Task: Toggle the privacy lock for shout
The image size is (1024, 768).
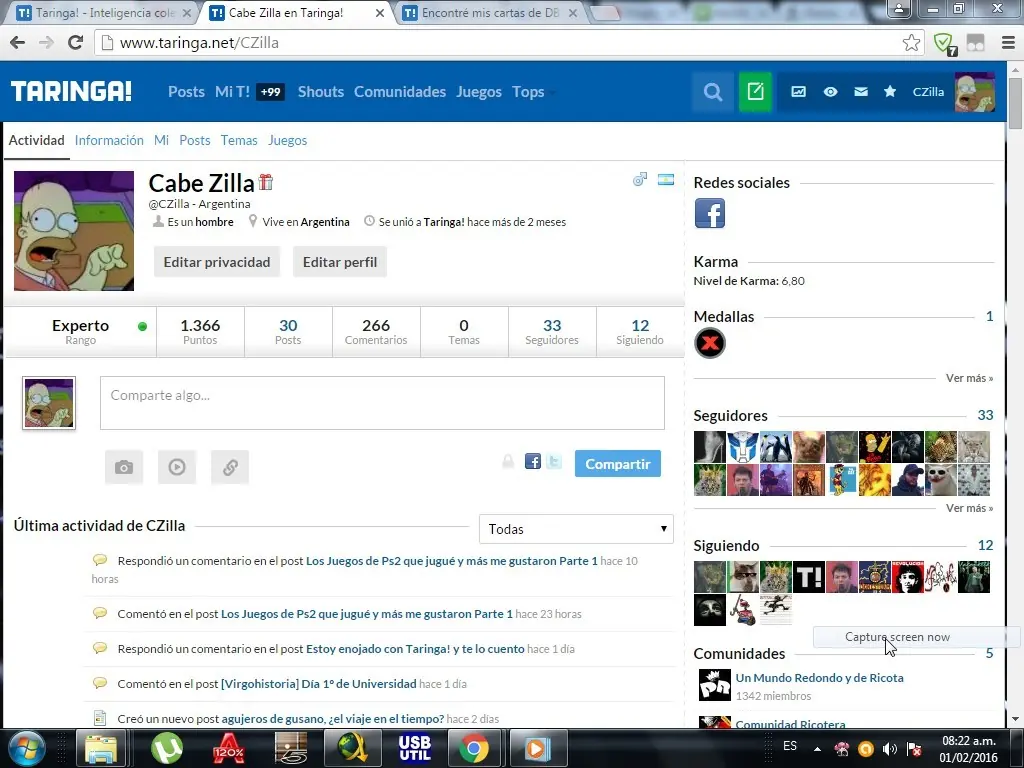Action: click(x=508, y=462)
